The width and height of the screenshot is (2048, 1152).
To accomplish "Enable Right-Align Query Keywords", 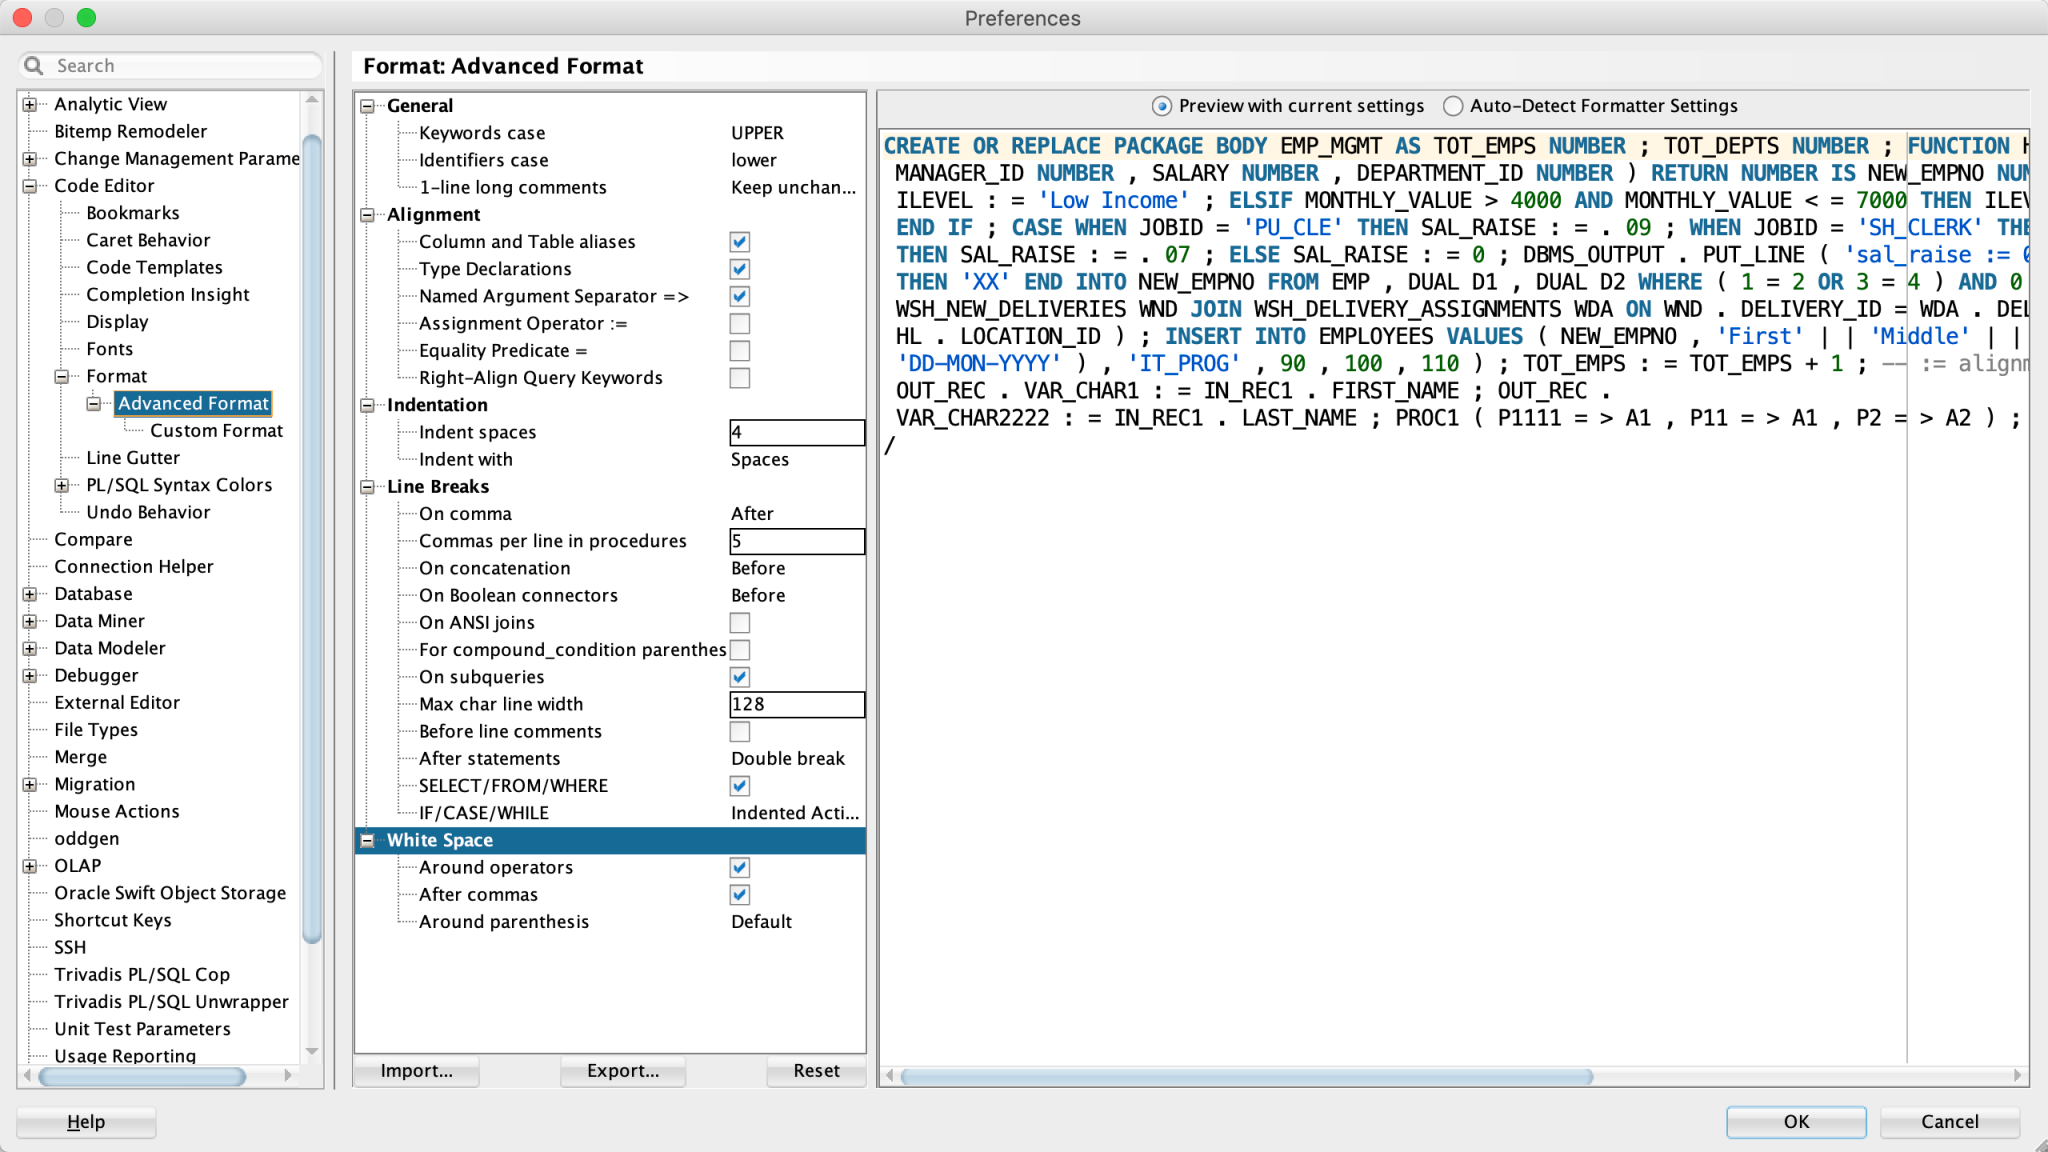I will (739, 377).
